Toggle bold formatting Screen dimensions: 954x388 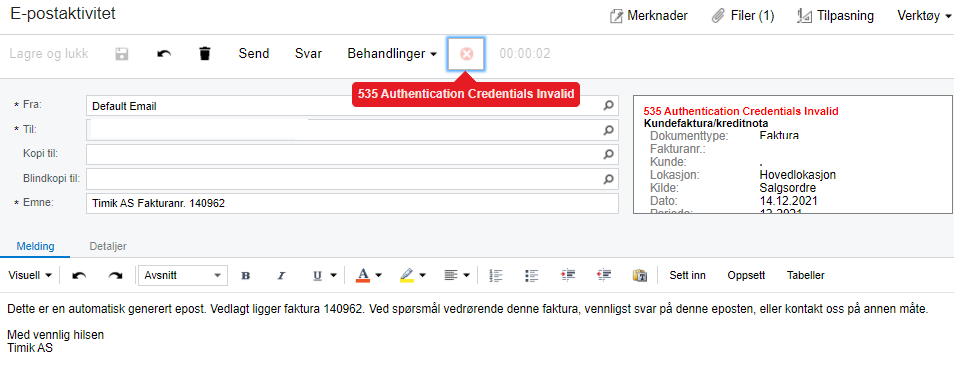(x=246, y=275)
